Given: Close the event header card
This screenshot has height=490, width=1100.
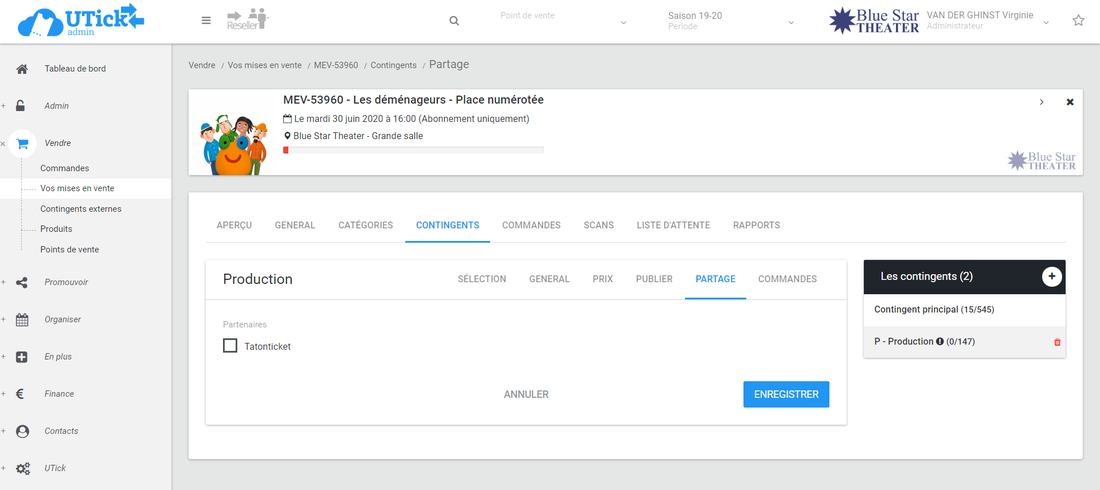Looking at the screenshot, I should coord(1070,102).
